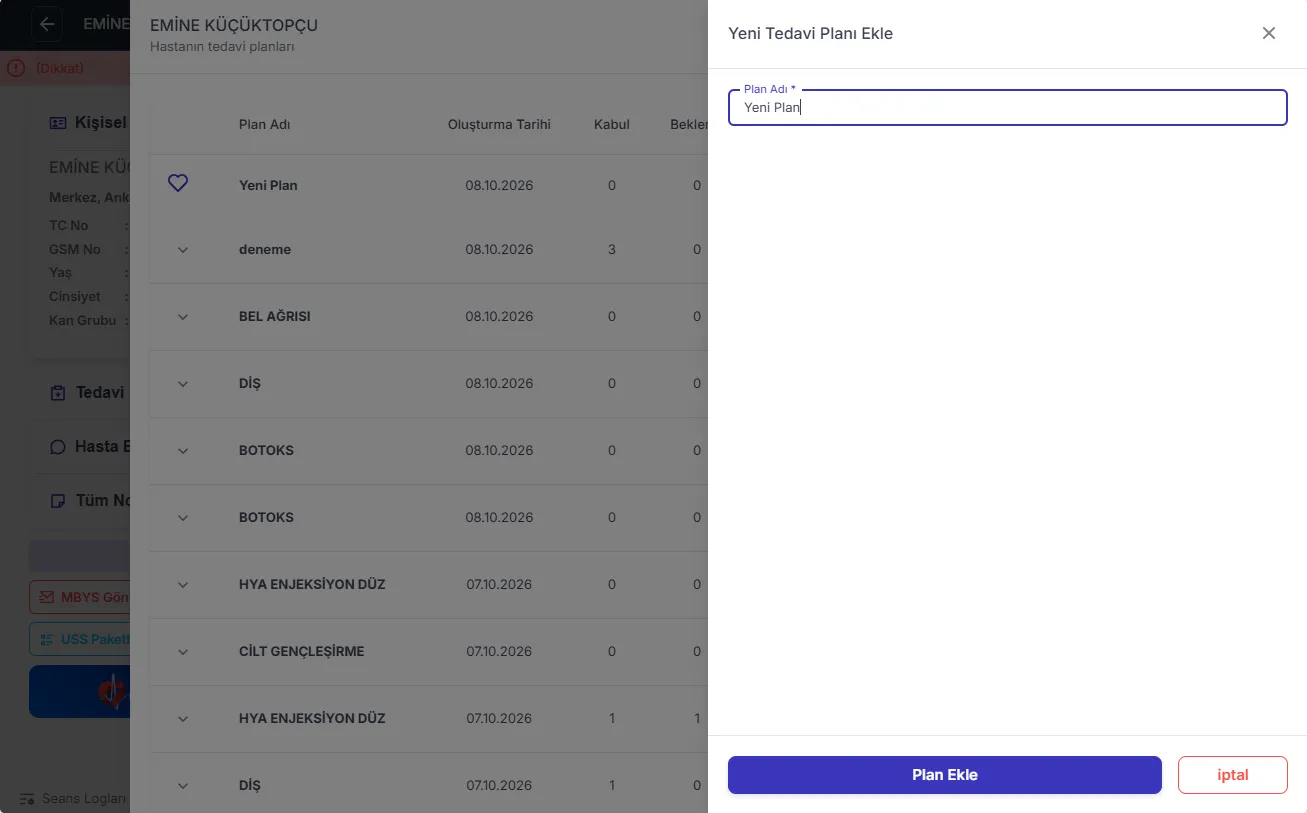The width and height of the screenshot is (1307, 813).
Task: Click the Seans Logları list icon
Action: (x=27, y=800)
